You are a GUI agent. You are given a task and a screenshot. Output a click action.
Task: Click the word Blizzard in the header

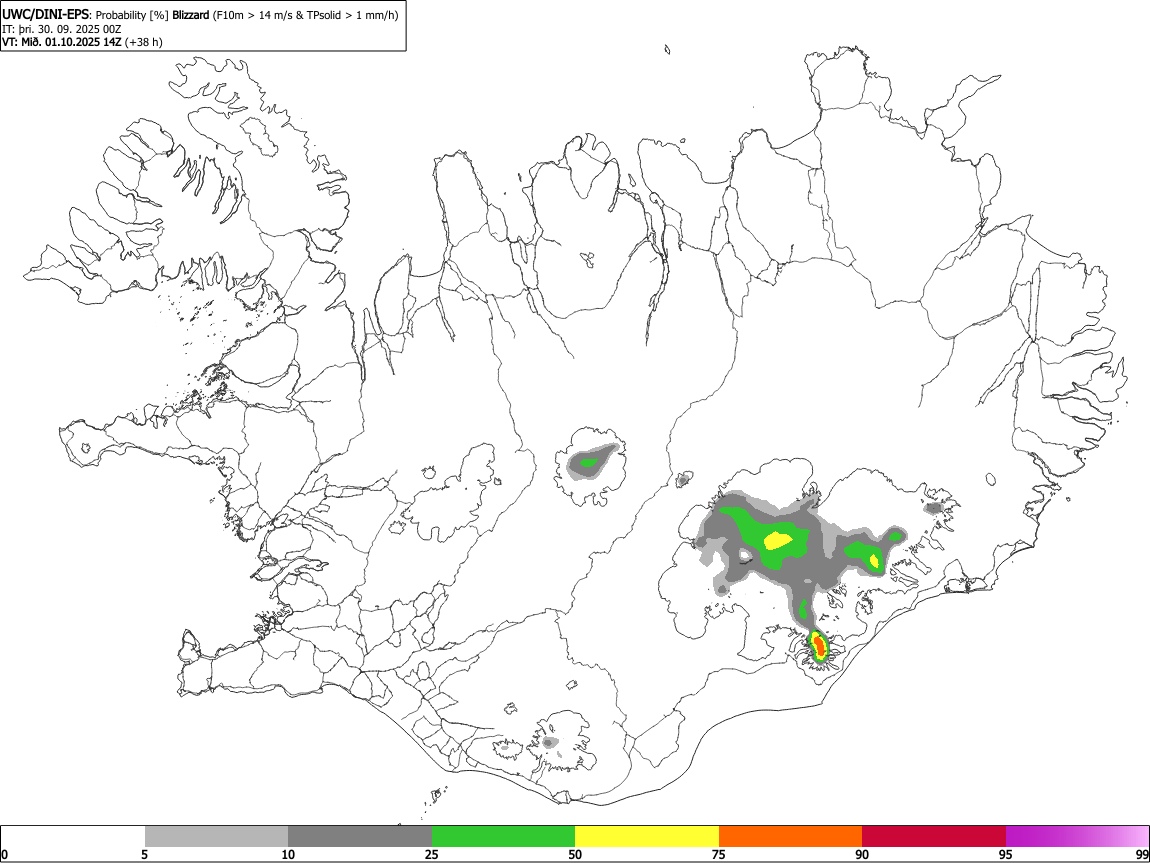191,15
